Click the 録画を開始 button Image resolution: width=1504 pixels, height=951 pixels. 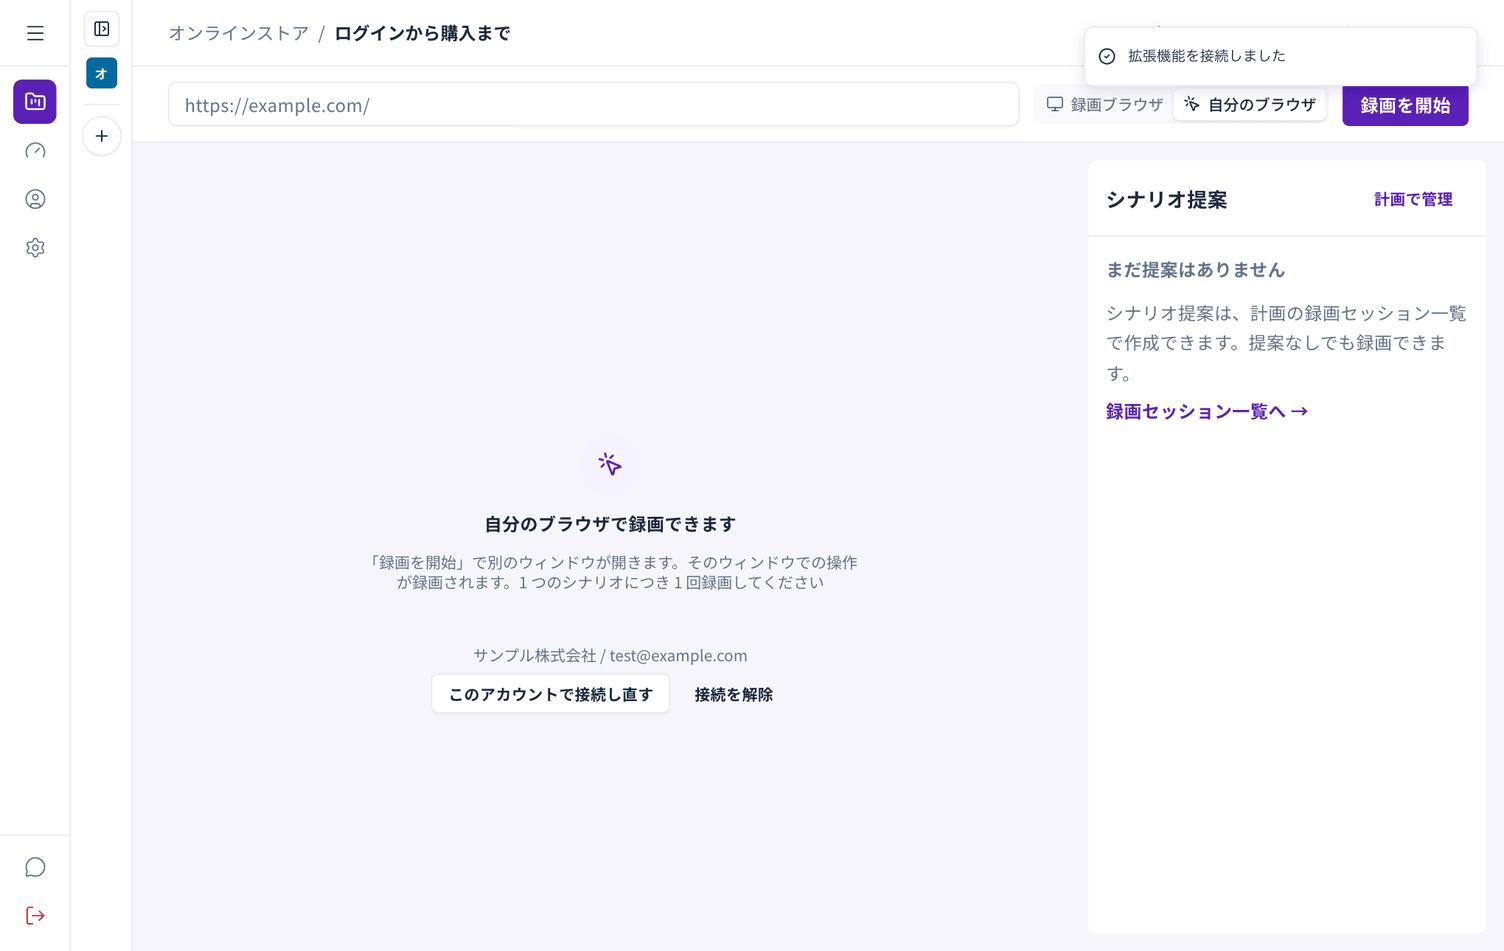pyautogui.click(x=1405, y=105)
